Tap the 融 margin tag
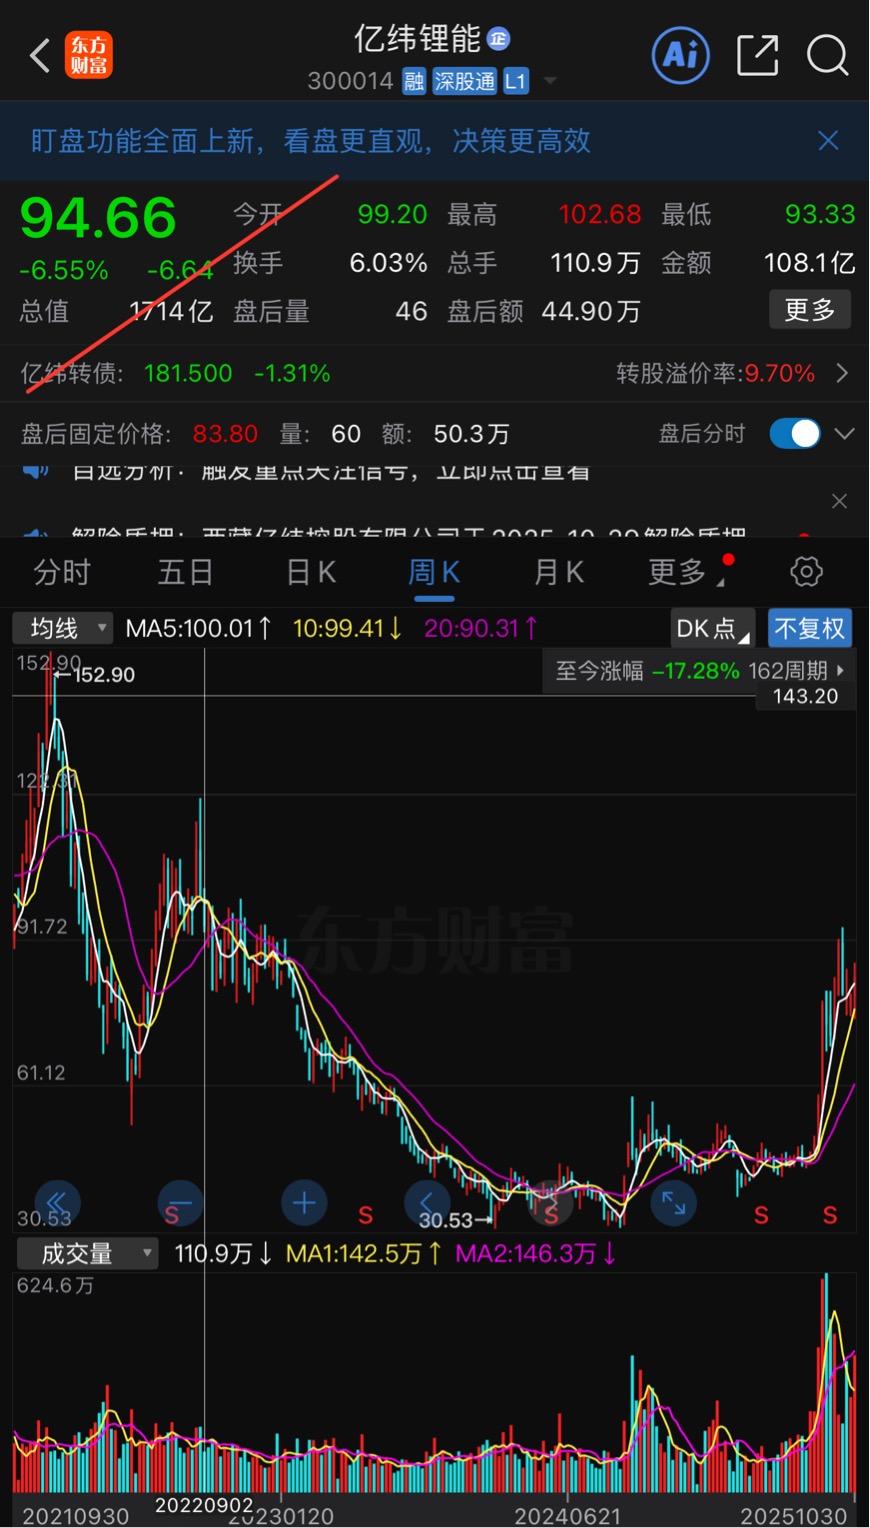Screen dimensions: 870x1528 (x=414, y=82)
